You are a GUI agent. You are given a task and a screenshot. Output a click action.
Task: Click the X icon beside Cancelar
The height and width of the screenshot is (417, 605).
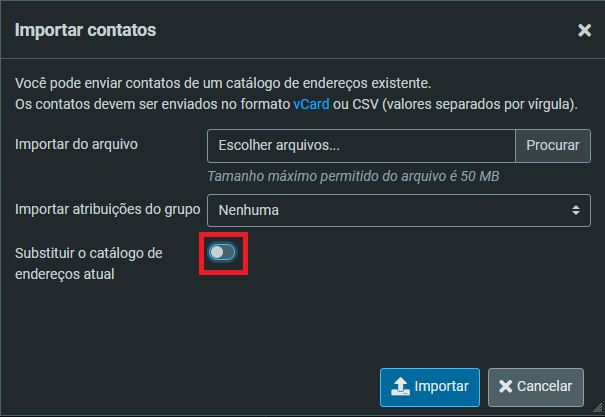click(506, 386)
